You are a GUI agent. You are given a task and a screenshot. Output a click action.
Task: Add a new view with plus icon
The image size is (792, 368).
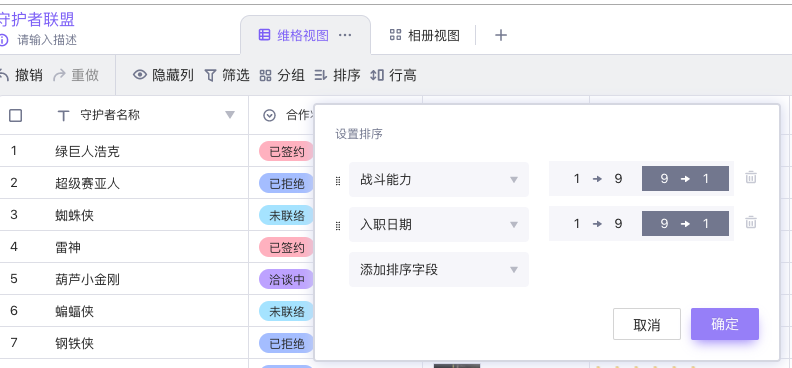click(x=501, y=35)
